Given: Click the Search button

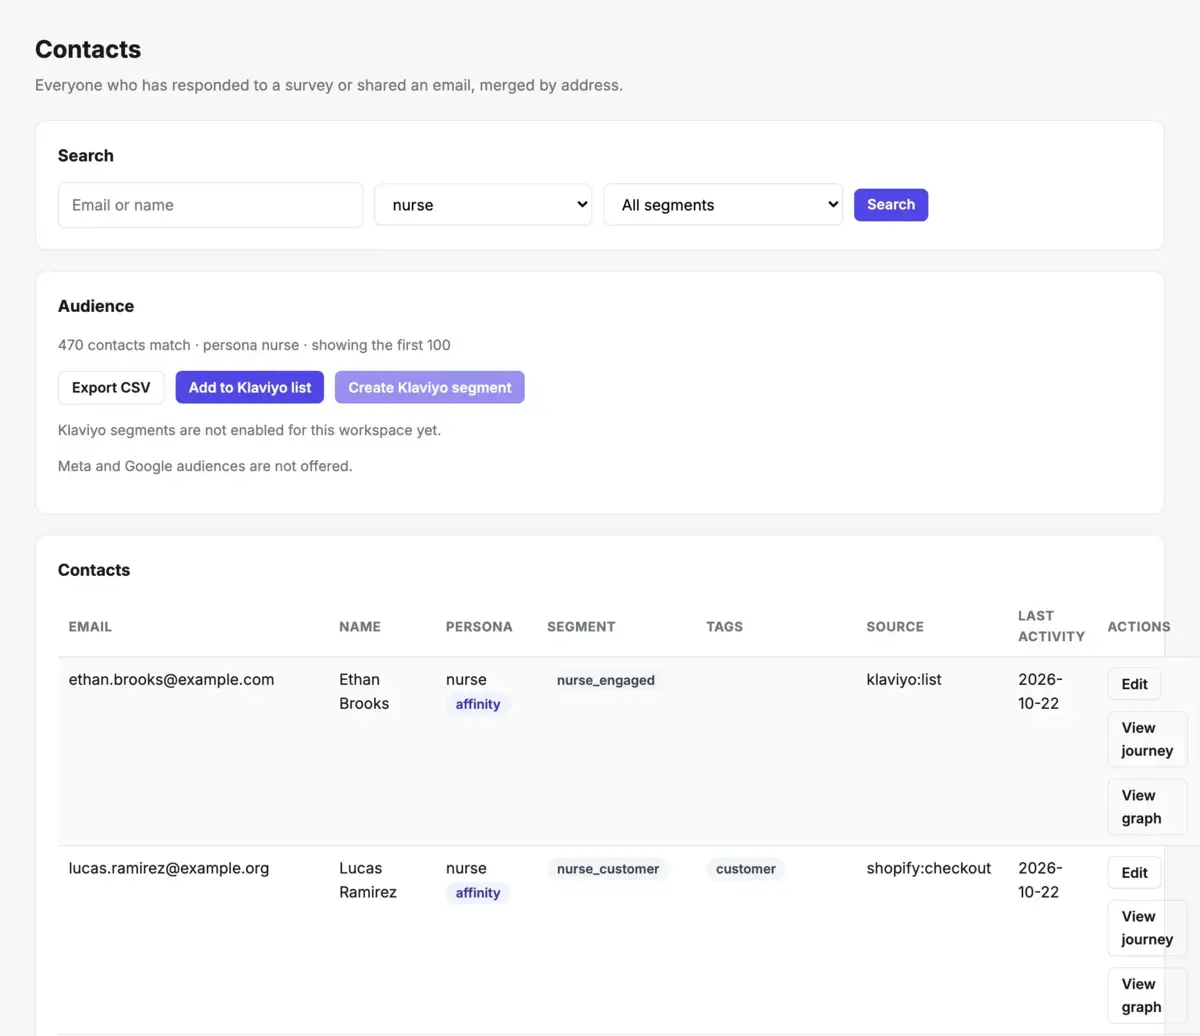Looking at the screenshot, I should (x=891, y=205).
